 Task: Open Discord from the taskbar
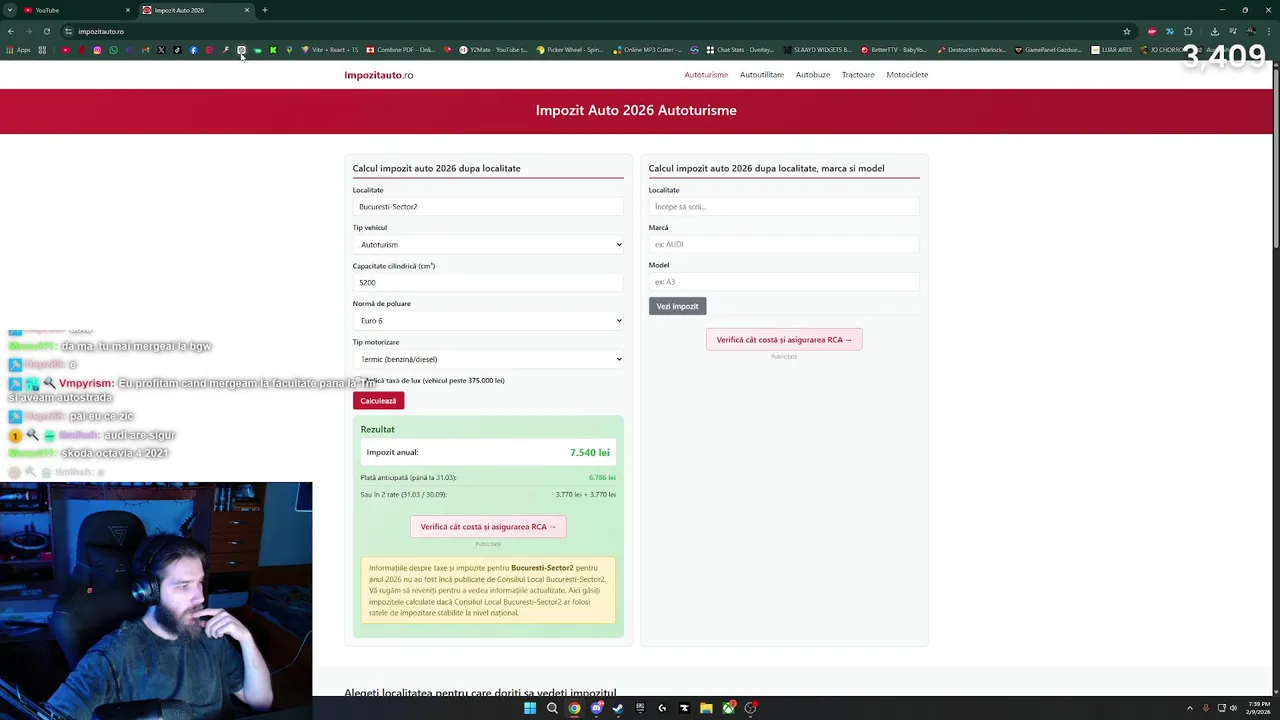tap(596, 708)
